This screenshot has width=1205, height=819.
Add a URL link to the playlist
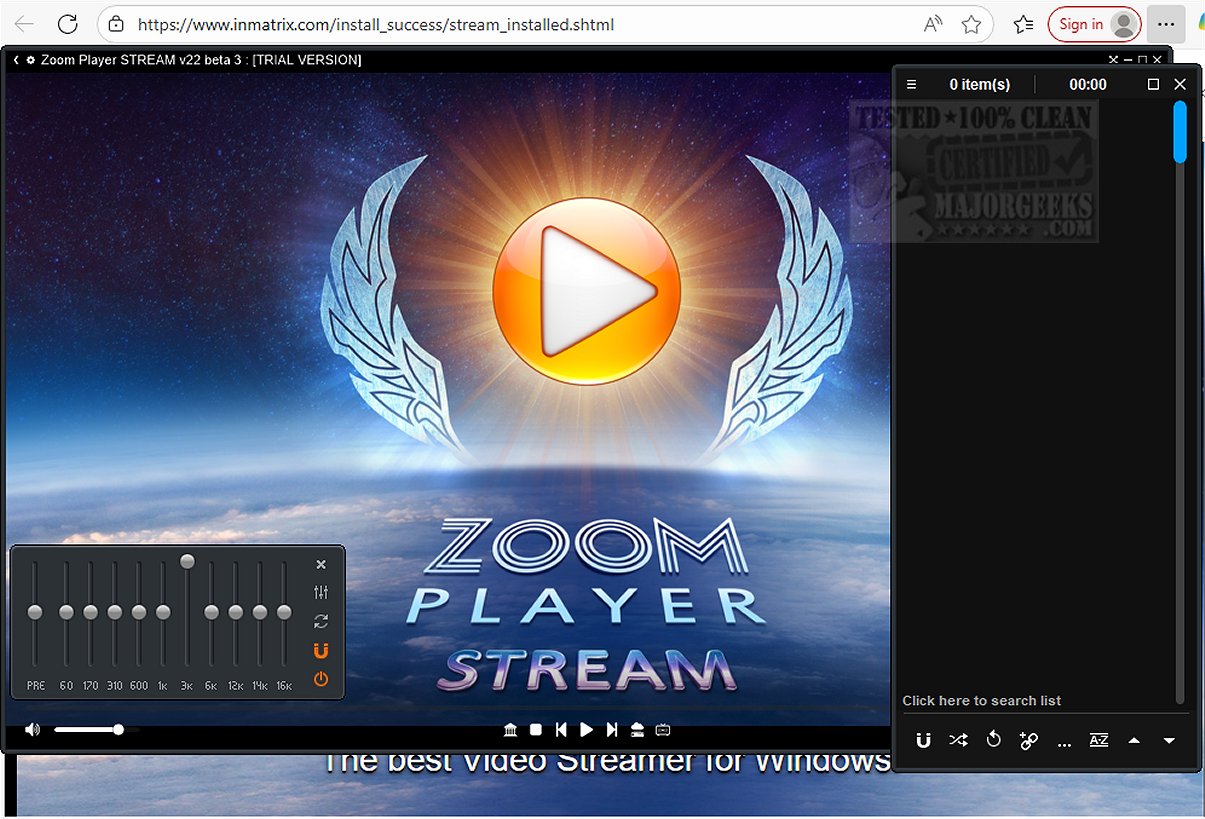tap(1028, 741)
